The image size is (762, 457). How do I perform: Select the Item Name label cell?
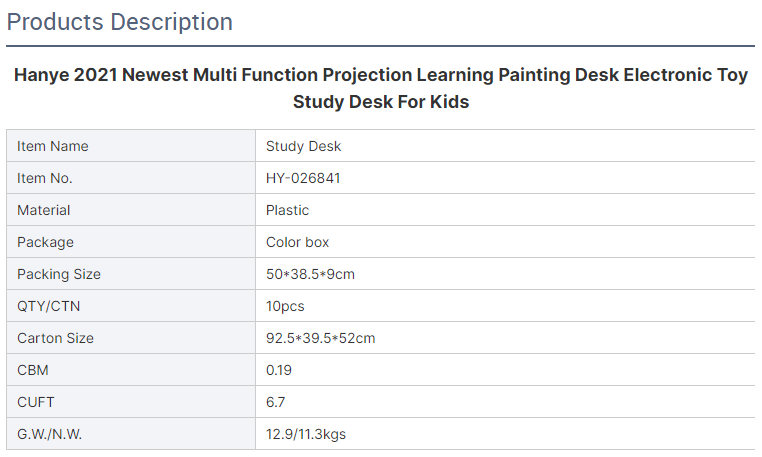pos(131,146)
